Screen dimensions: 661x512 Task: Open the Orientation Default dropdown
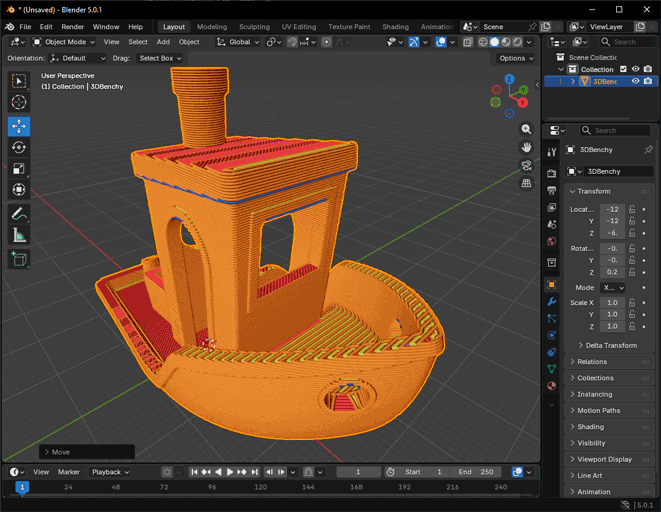[x=78, y=58]
